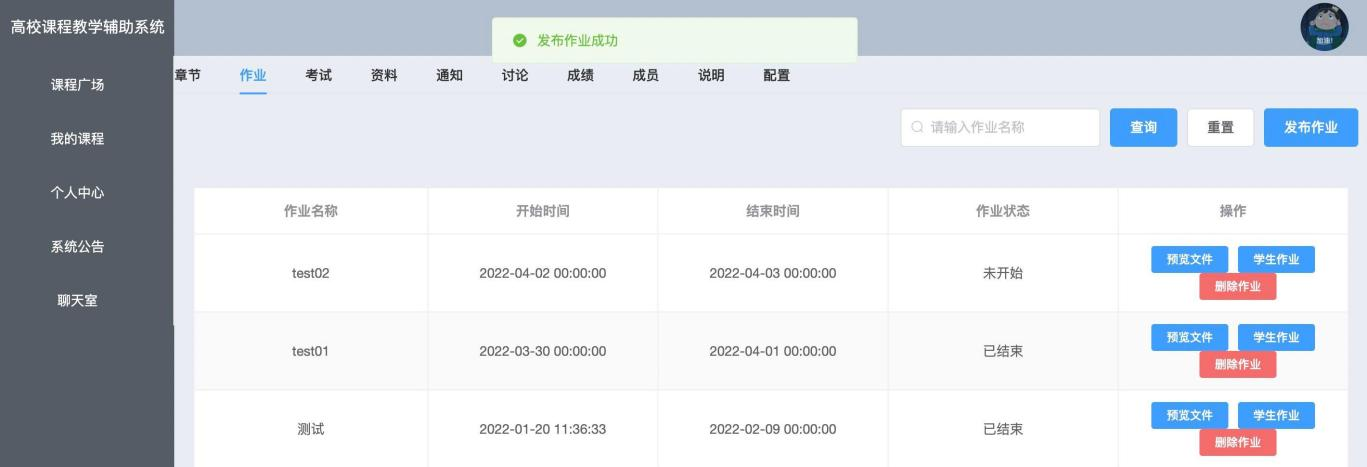This screenshot has height=467, width=1367.
Task: Click end time 2022-02-09 00:00:00
Action: coord(773,429)
